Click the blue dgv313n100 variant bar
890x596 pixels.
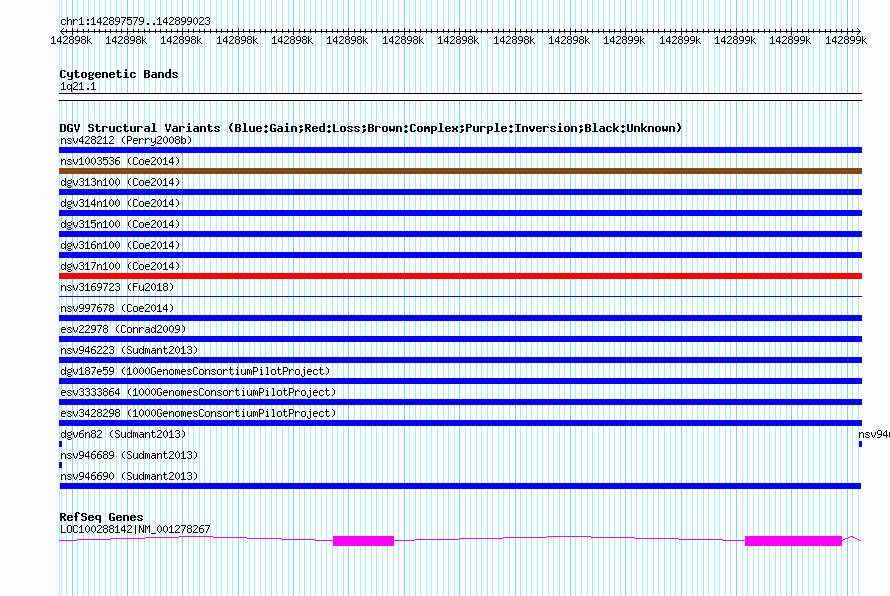point(460,192)
